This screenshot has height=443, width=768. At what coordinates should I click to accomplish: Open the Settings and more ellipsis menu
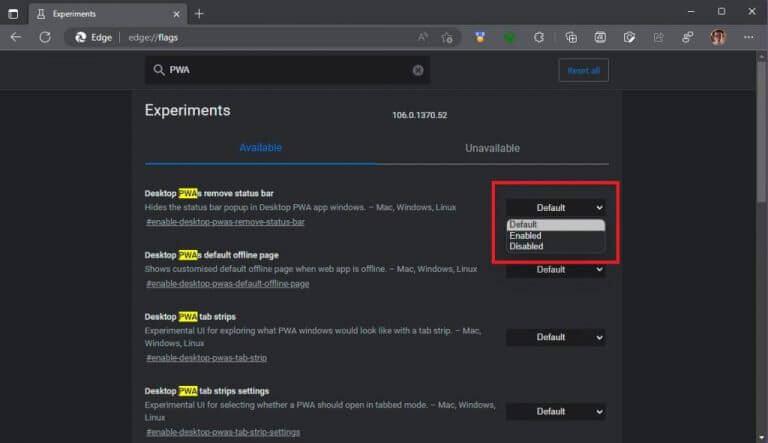[748, 37]
